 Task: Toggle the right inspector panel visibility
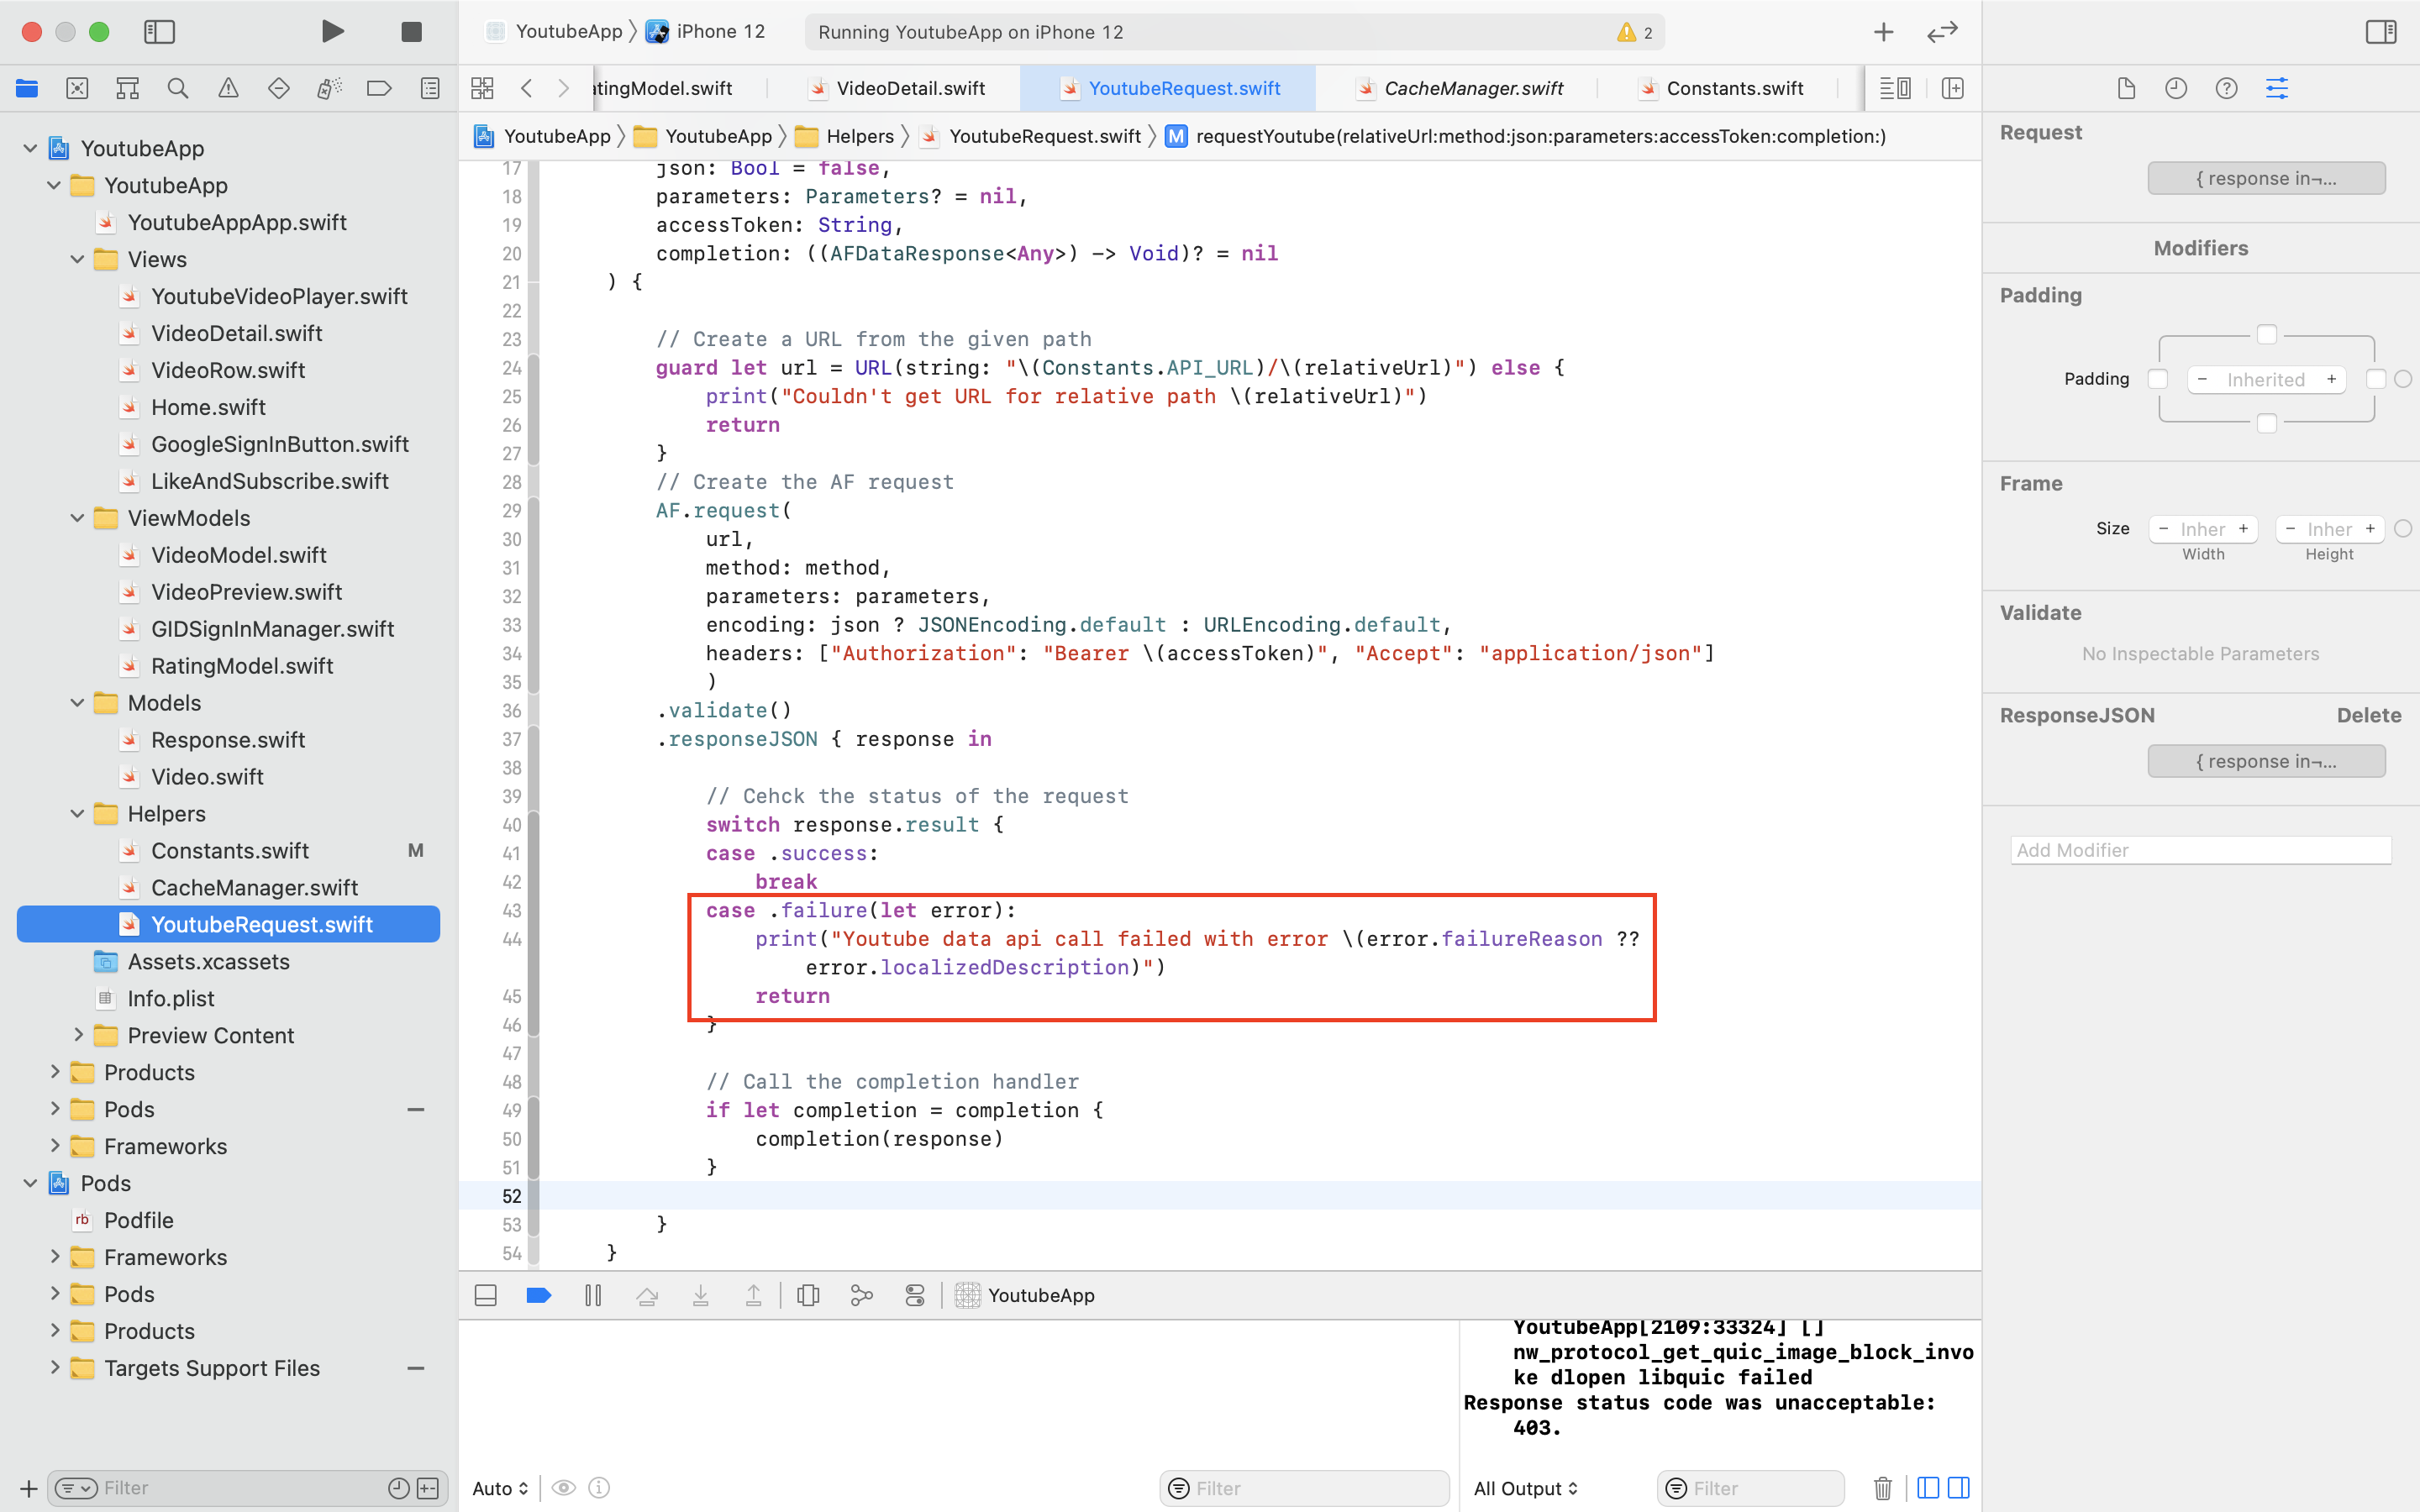point(2380,31)
